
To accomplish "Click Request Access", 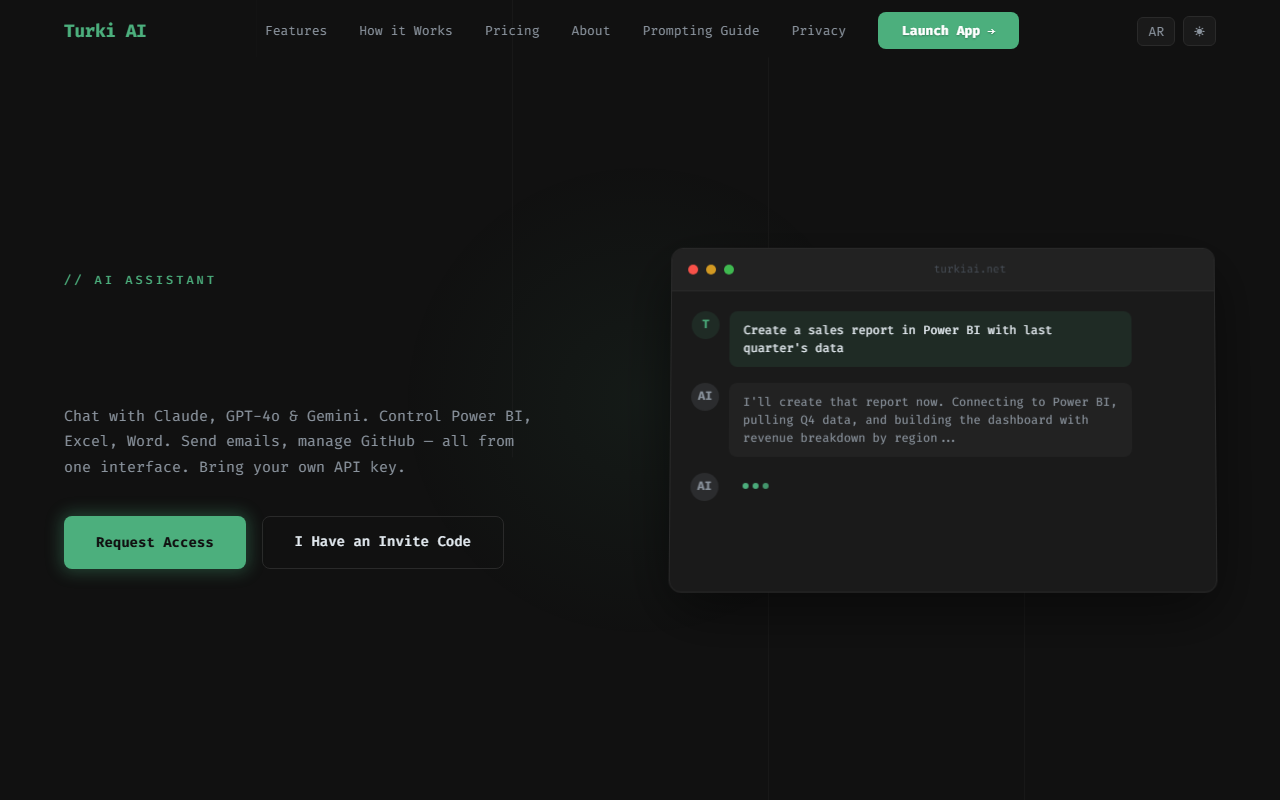I will (155, 542).
